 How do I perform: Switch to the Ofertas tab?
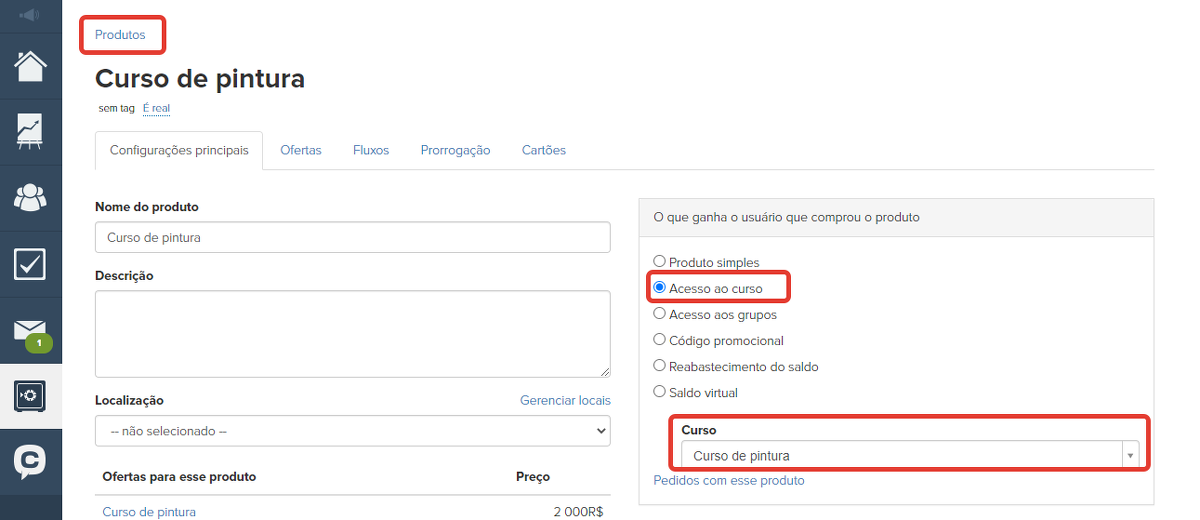point(301,150)
